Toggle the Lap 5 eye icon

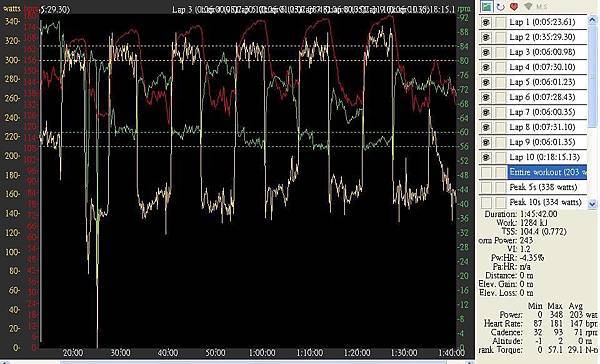click(x=486, y=82)
